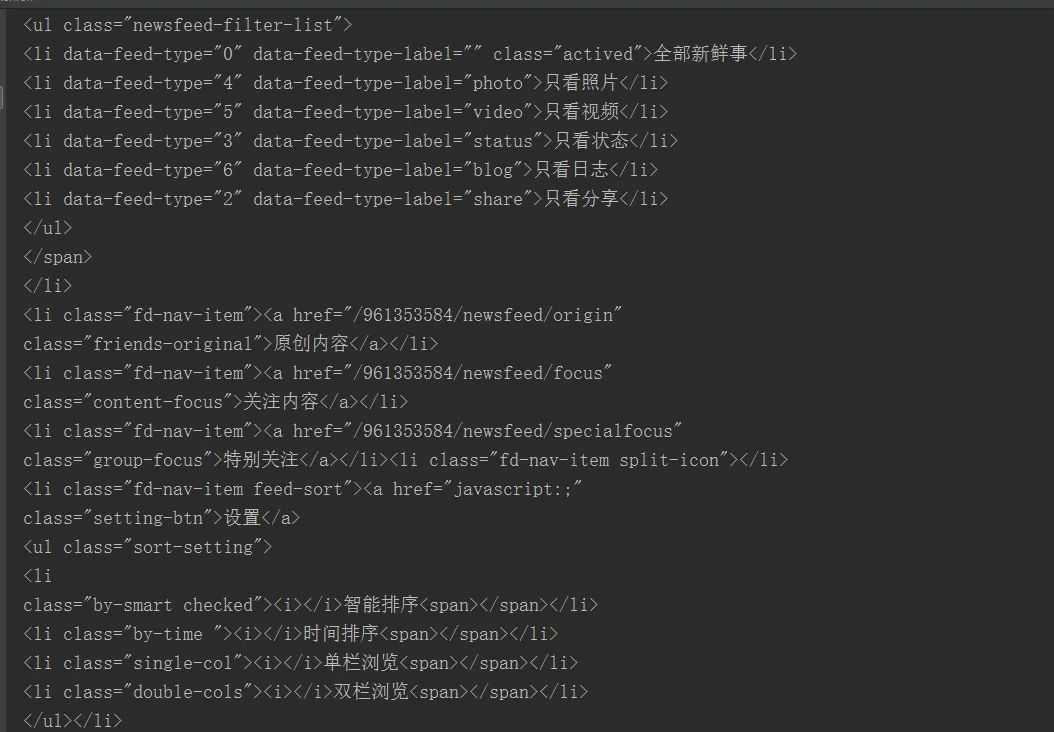The width and height of the screenshot is (1054, 732).
Task: Click the "photo" feed type label value
Action: (x=497, y=82)
